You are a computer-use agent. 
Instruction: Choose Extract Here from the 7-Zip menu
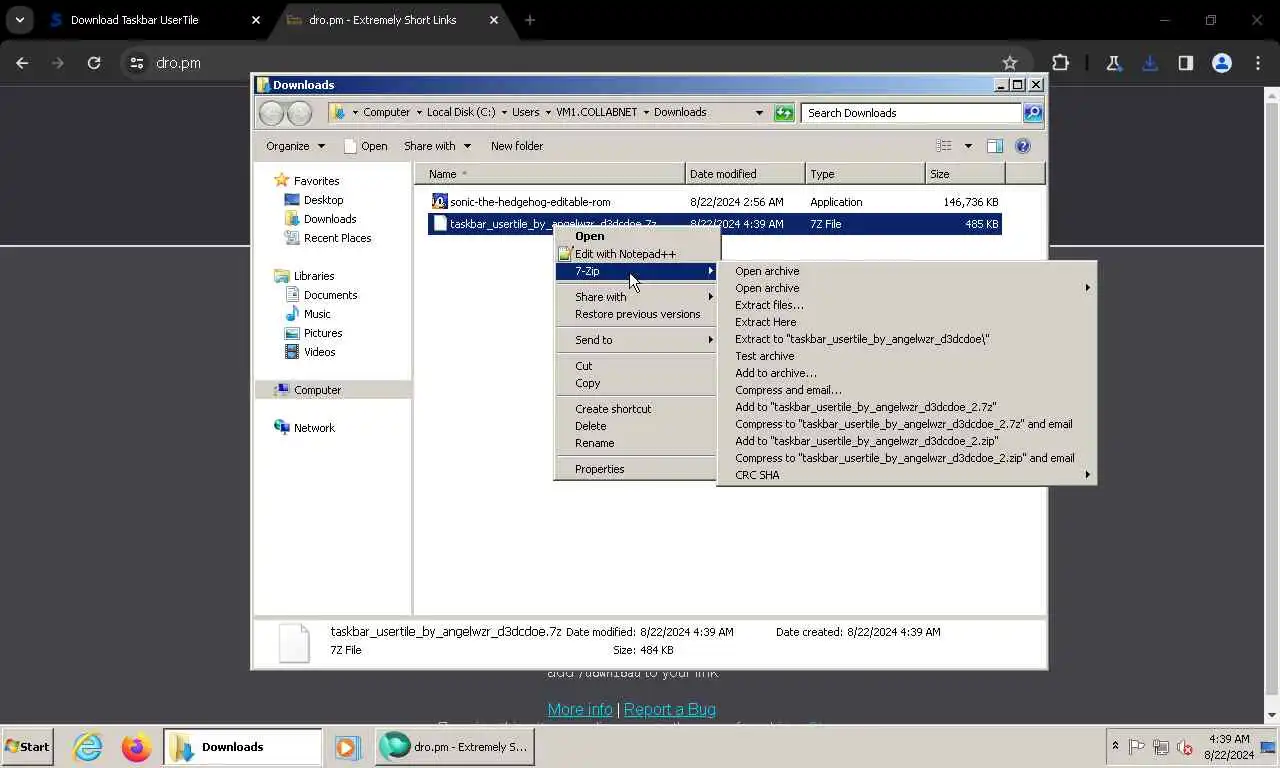(x=765, y=322)
